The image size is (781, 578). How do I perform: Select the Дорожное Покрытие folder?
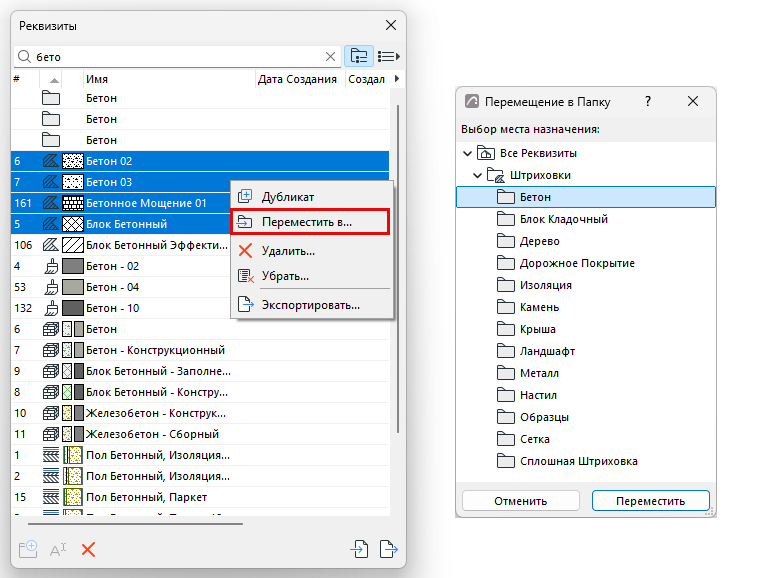(x=577, y=263)
